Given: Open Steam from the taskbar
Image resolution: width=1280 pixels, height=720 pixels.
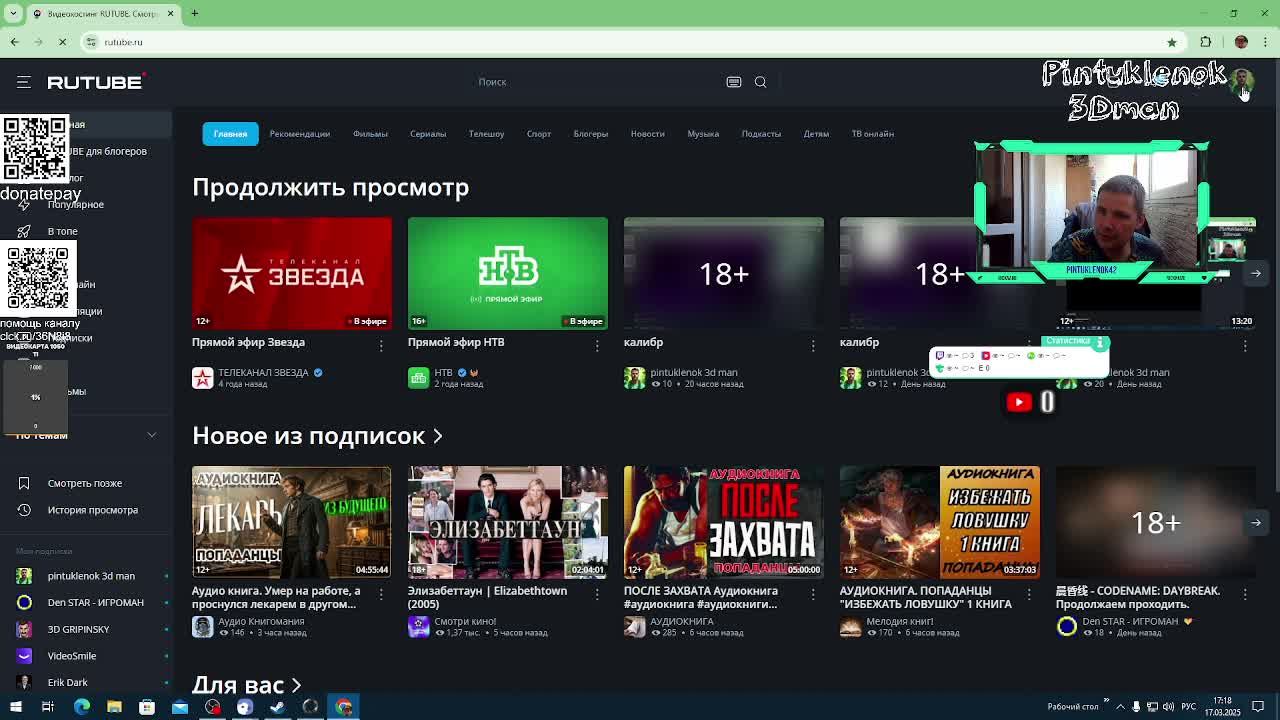Looking at the screenshot, I should [x=277, y=707].
